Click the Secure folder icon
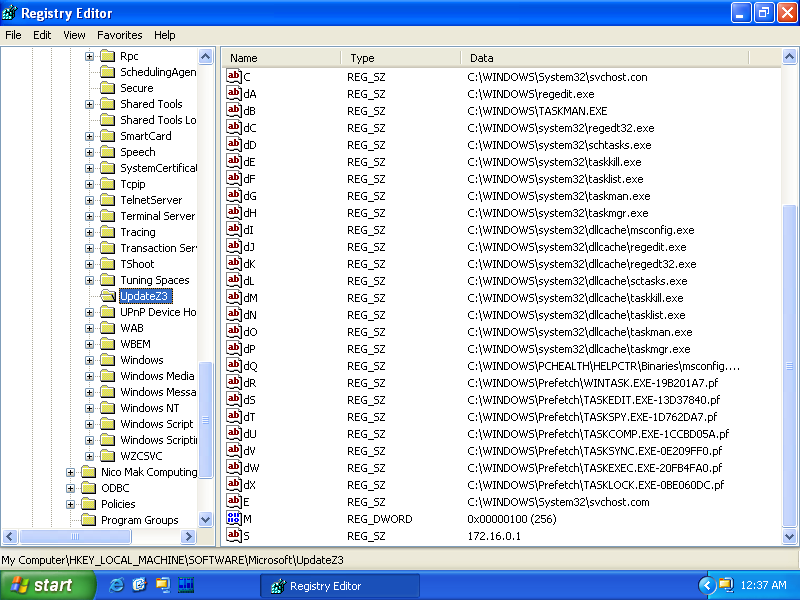 point(108,88)
